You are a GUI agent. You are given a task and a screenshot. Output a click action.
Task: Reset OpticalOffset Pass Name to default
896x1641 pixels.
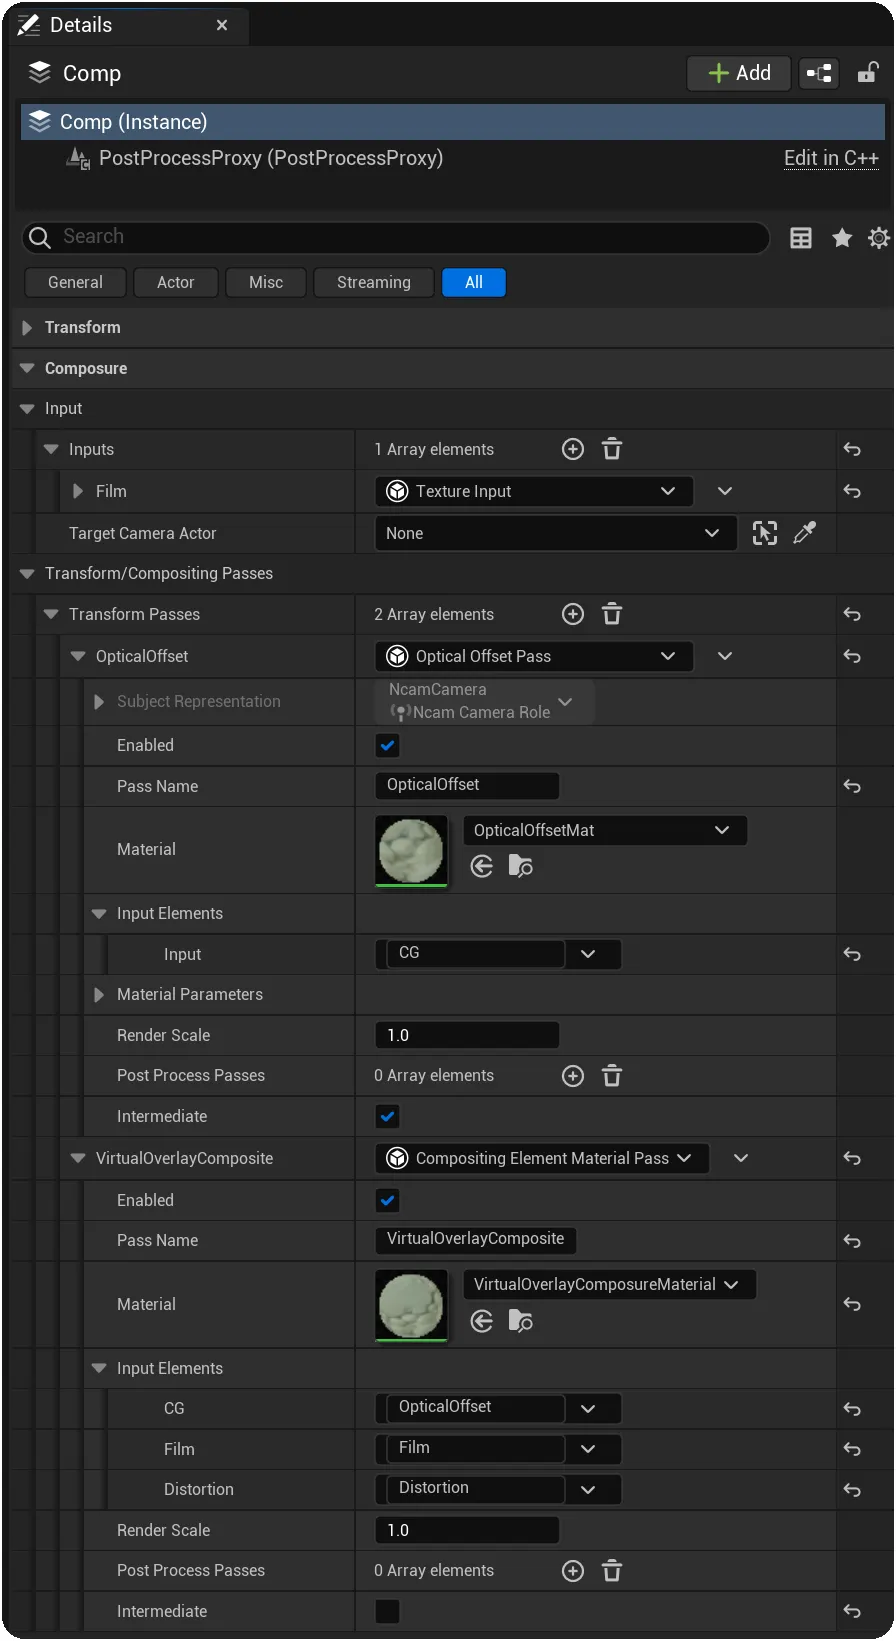(x=852, y=786)
